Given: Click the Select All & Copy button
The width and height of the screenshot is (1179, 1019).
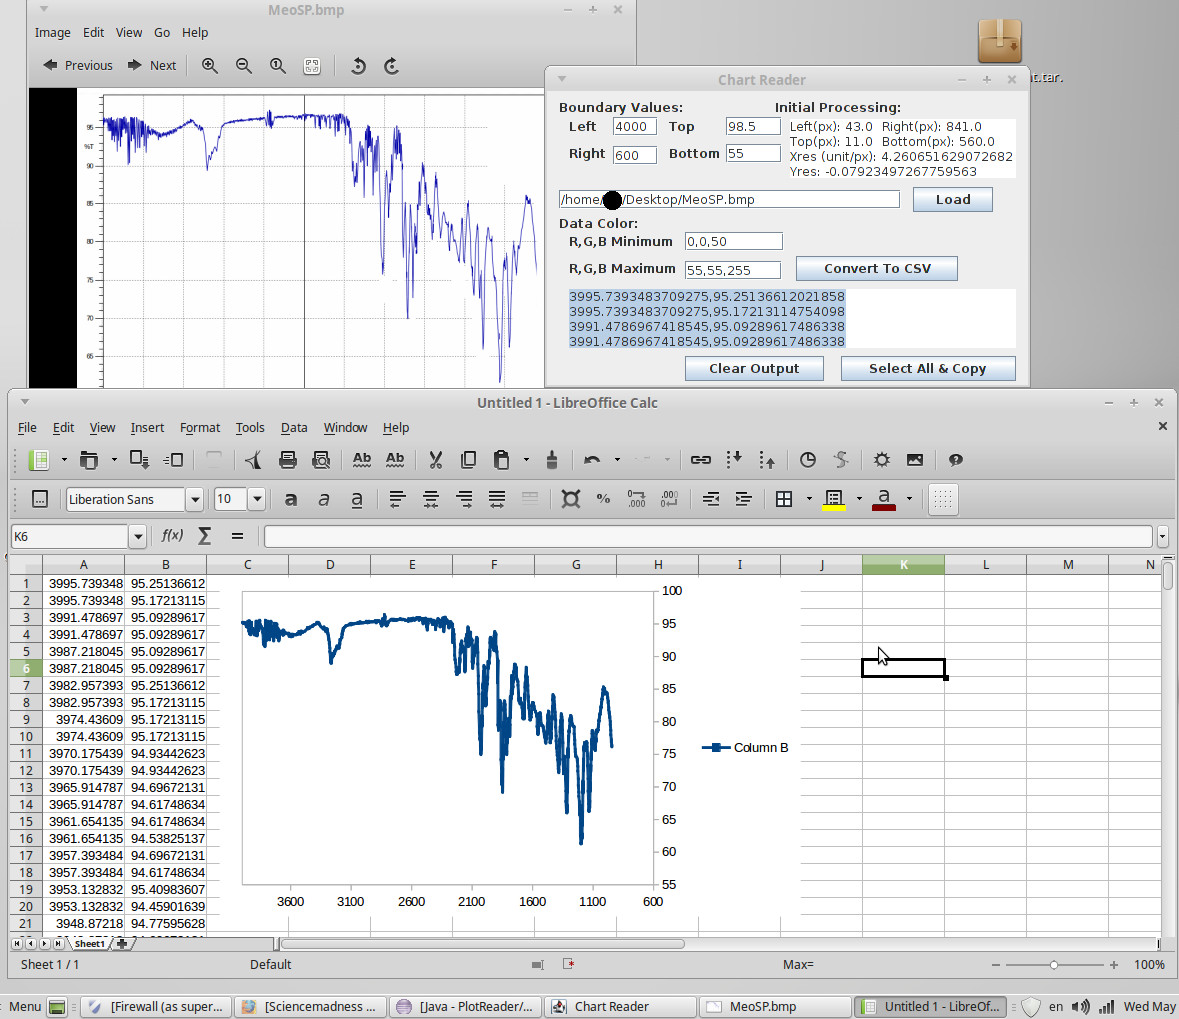Looking at the screenshot, I should [x=927, y=369].
